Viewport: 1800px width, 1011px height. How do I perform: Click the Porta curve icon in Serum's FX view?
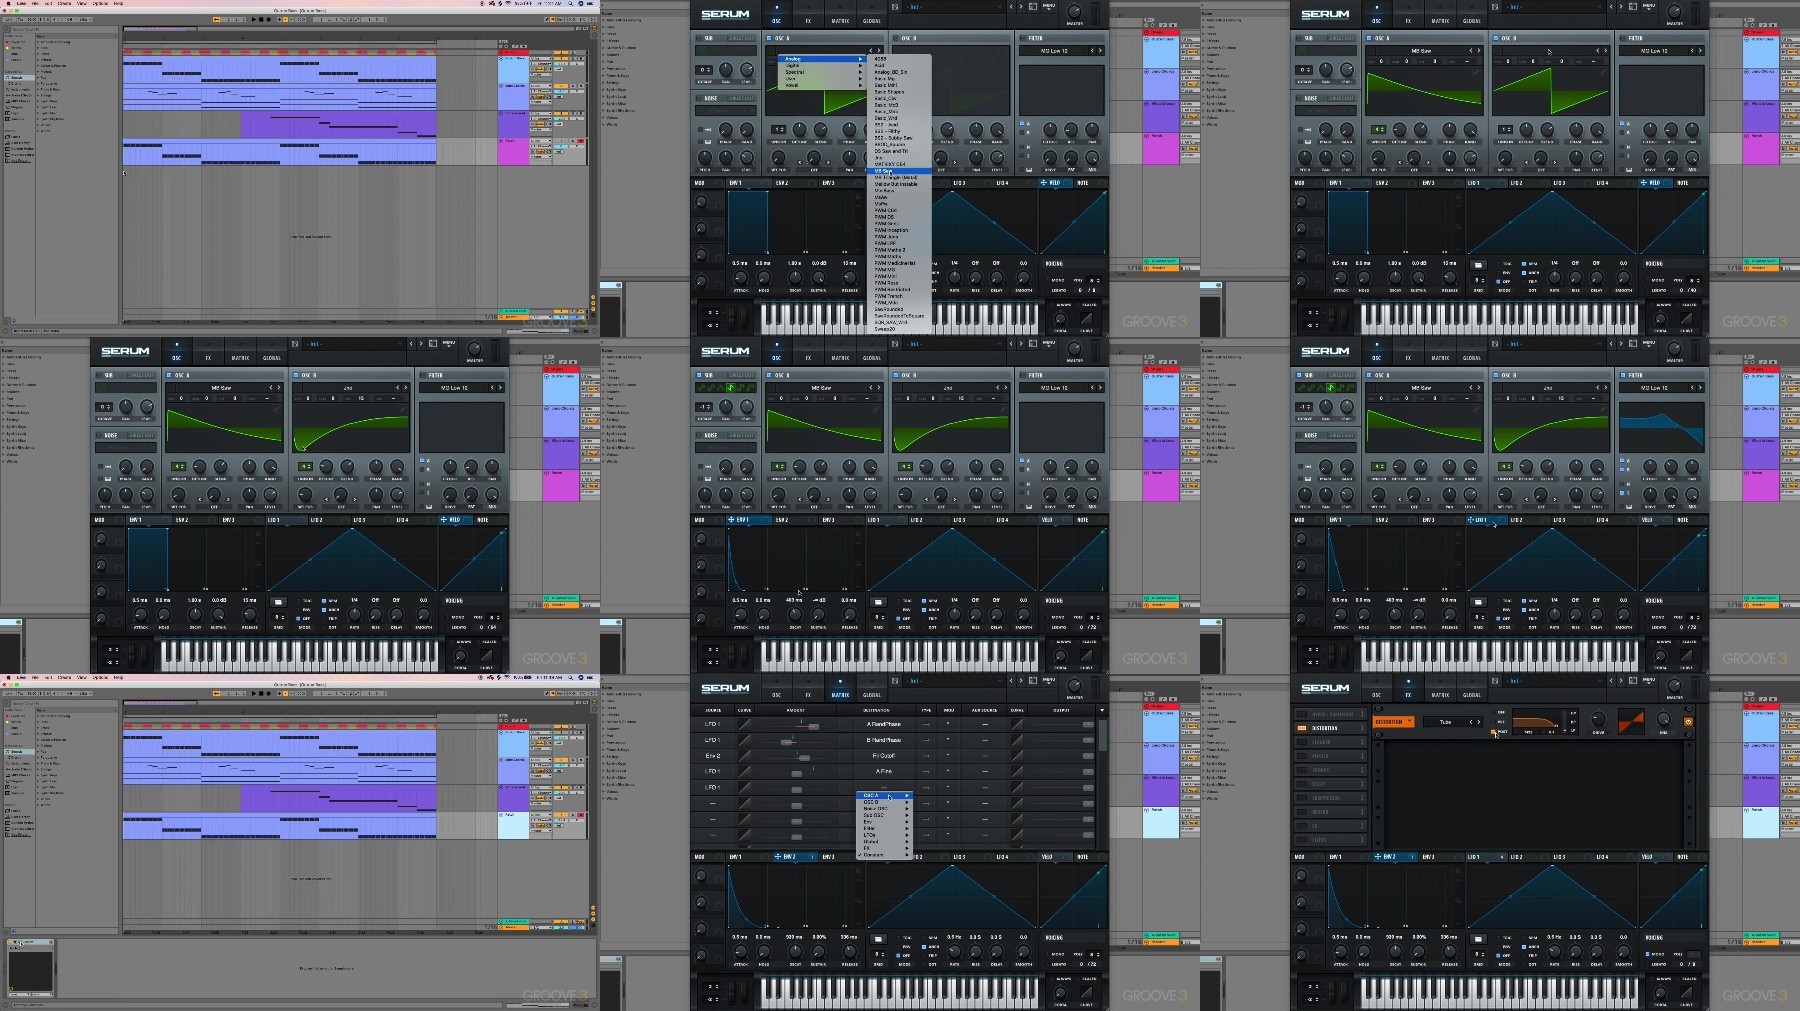tap(1687, 991)
